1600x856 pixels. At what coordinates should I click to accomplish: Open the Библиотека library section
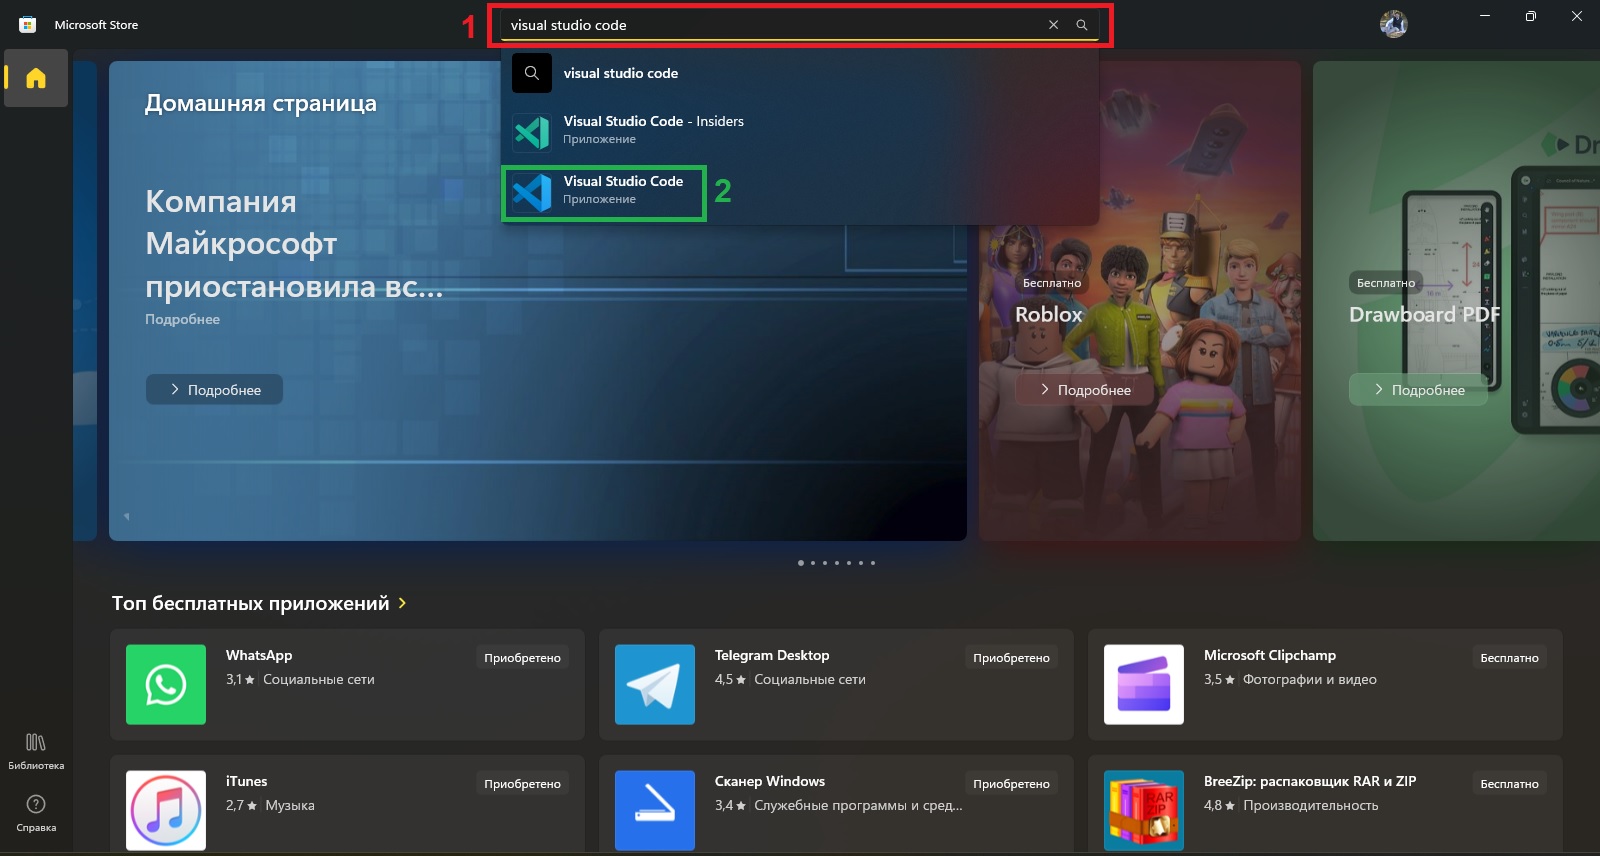36,751
